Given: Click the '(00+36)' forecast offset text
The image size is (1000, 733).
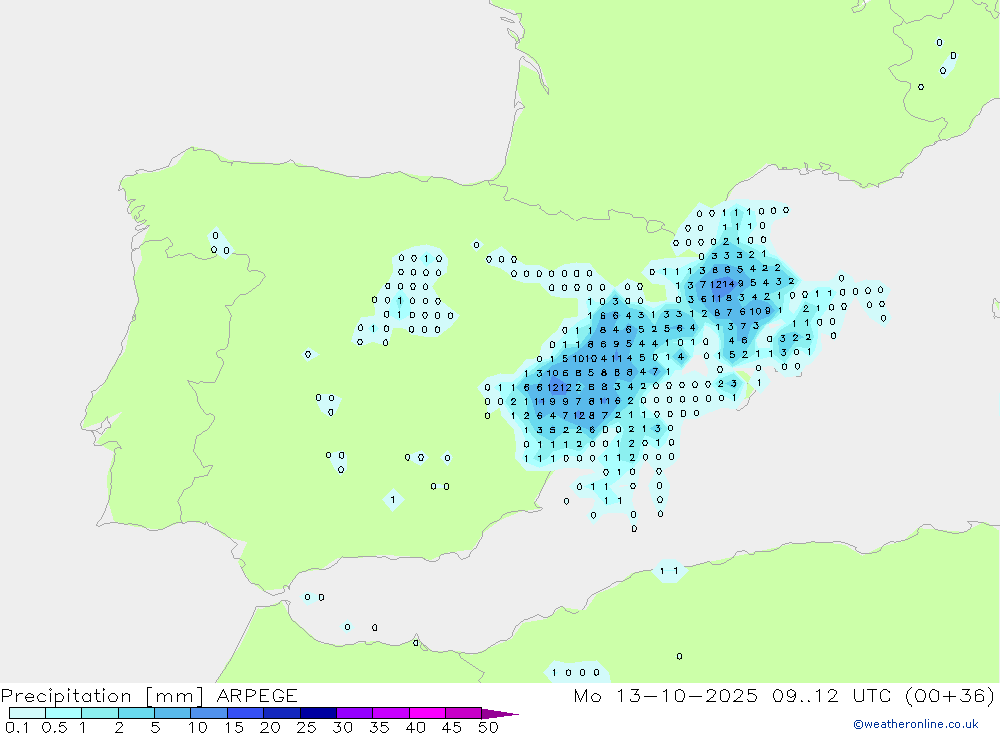Looking at the screenshot, I should [950, 695].
